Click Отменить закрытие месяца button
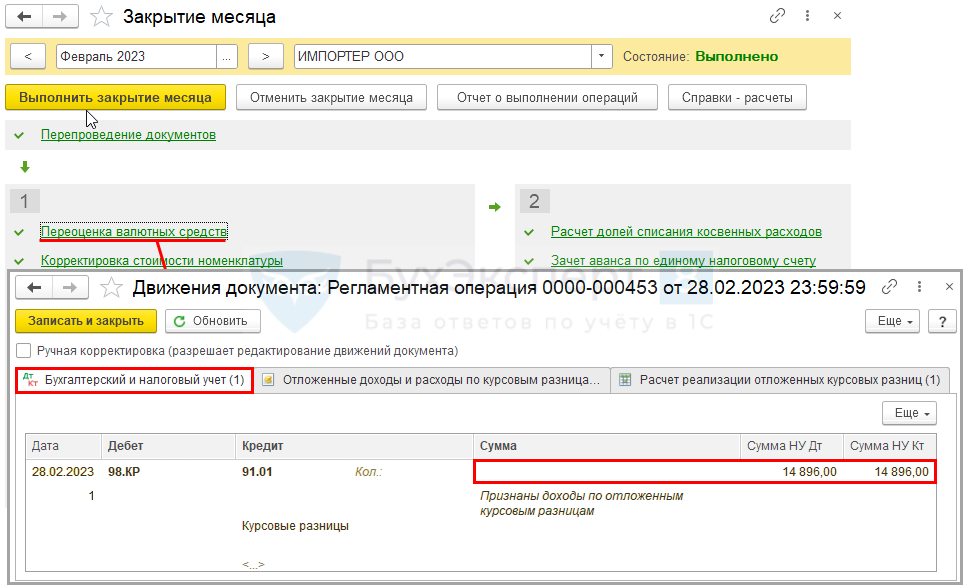The width and height of the screenshot is (963, 585). 331,98
